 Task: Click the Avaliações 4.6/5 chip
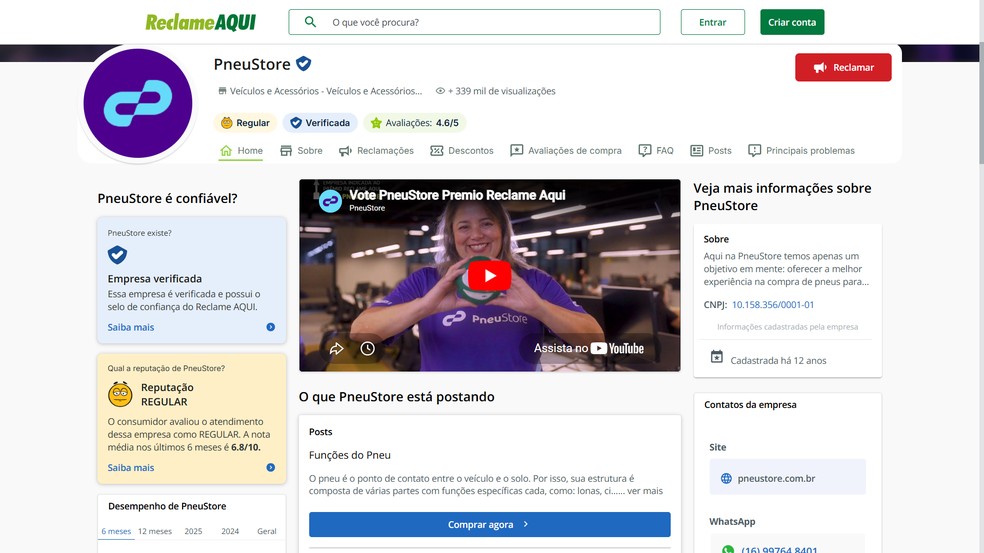415,123
